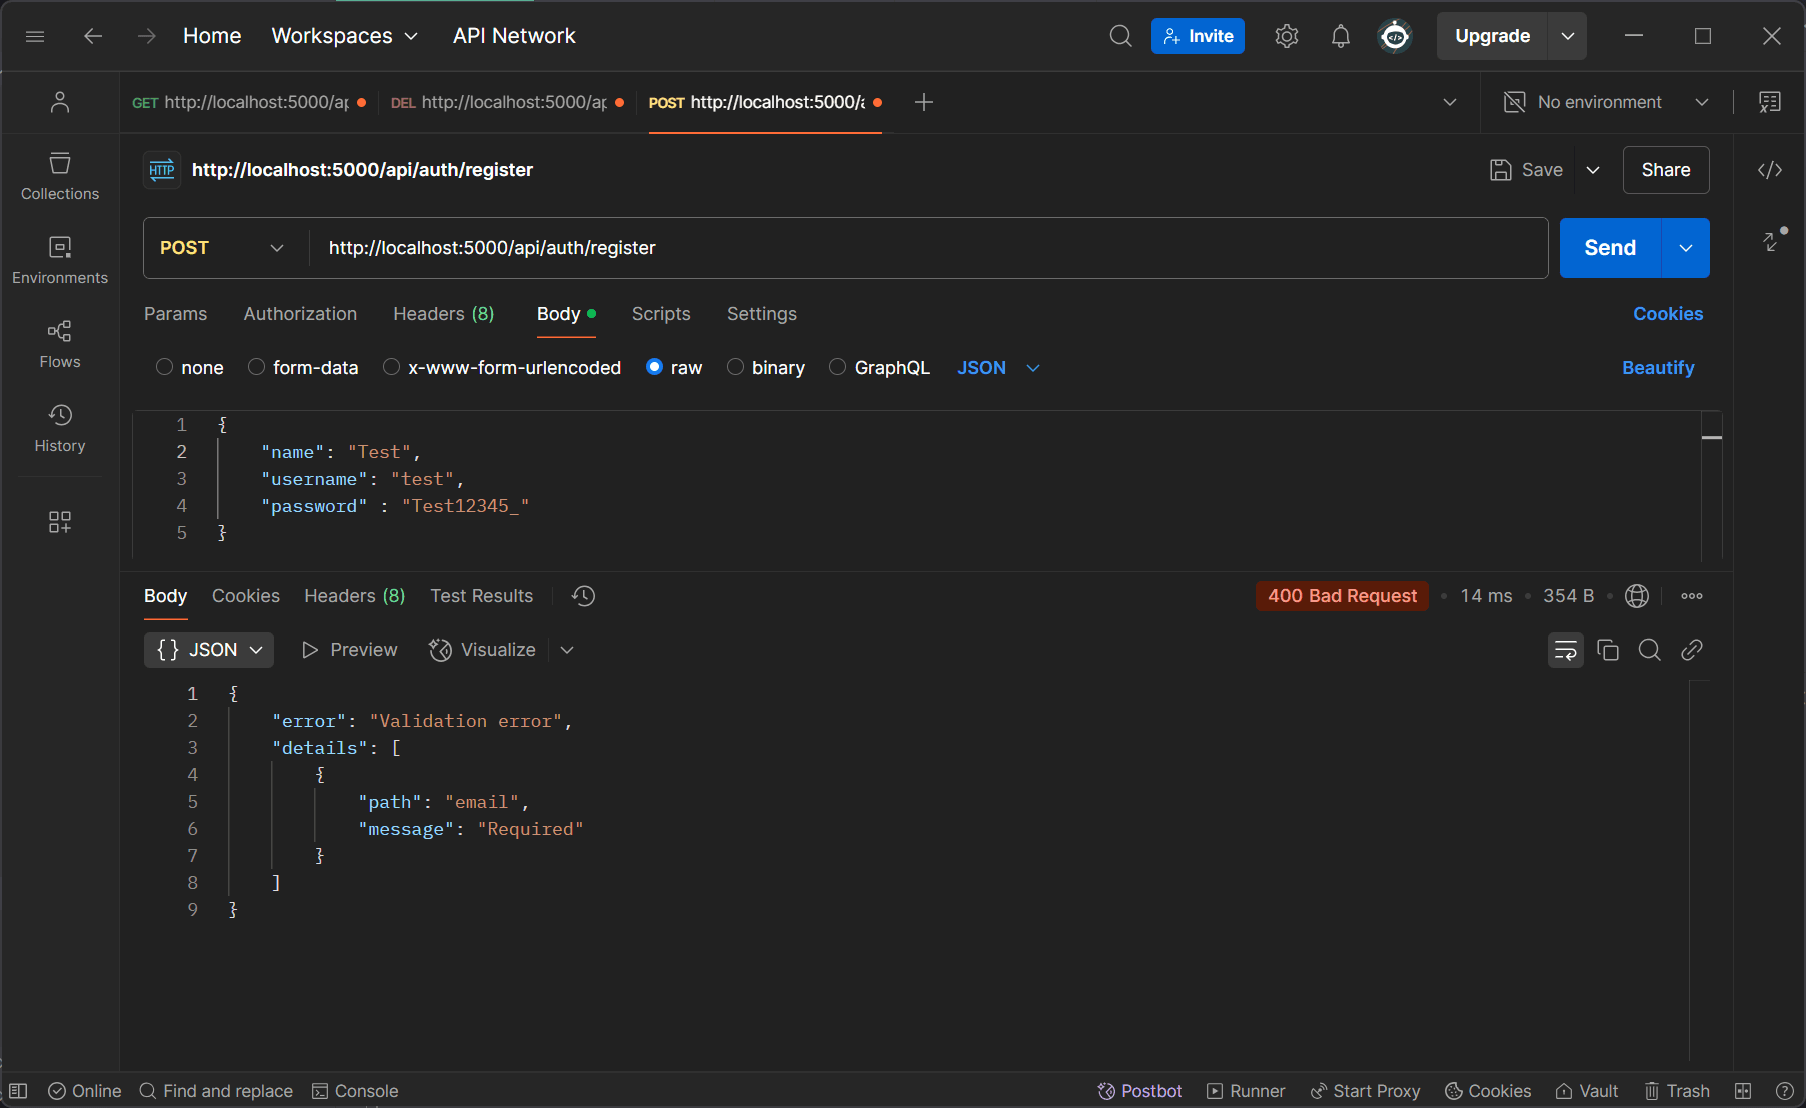Click the Preview response button
1806x1108 pixels.
pos(350,650)
